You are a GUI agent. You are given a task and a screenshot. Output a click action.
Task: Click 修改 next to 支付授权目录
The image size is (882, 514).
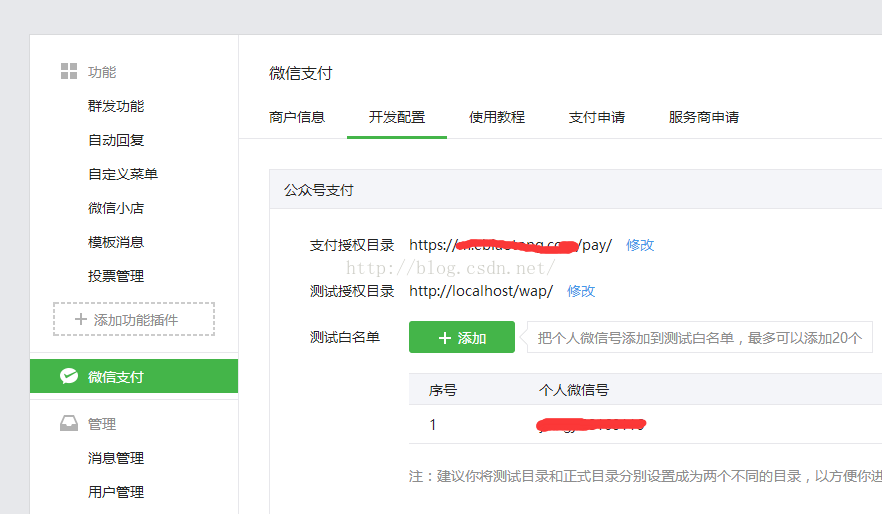coord(640,245)
